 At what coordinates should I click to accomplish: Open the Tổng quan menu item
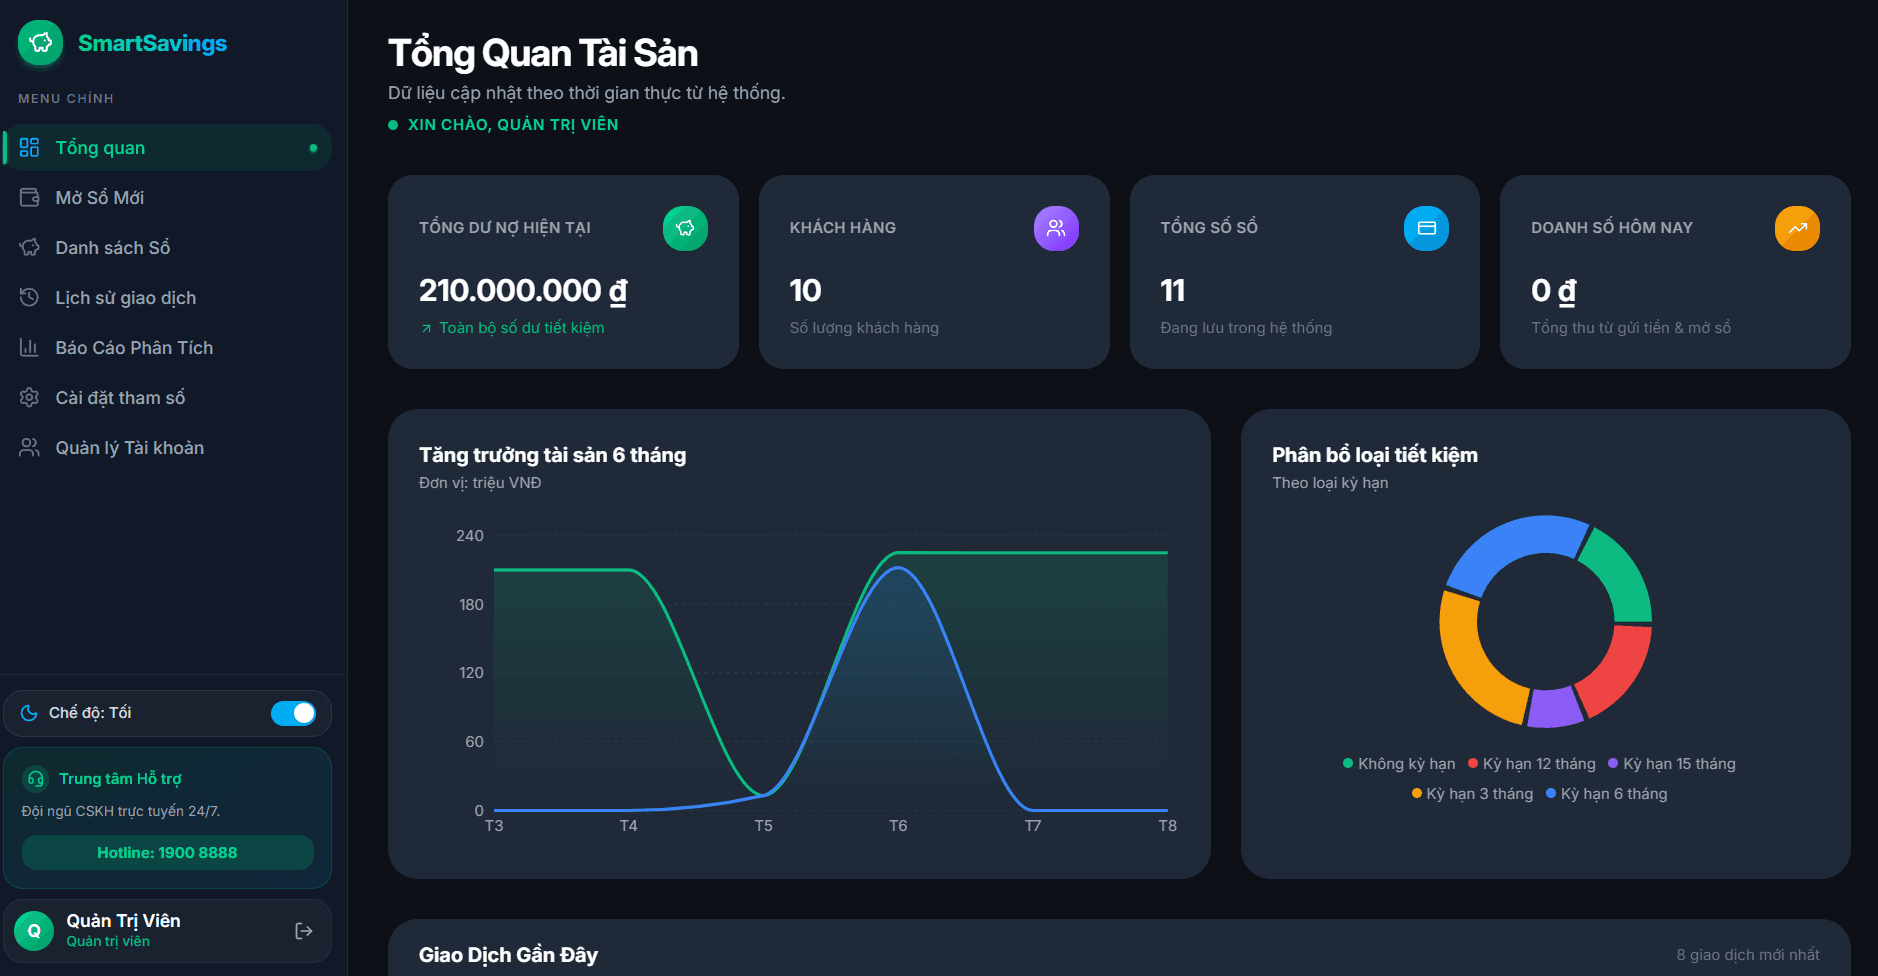pos(168,148)
